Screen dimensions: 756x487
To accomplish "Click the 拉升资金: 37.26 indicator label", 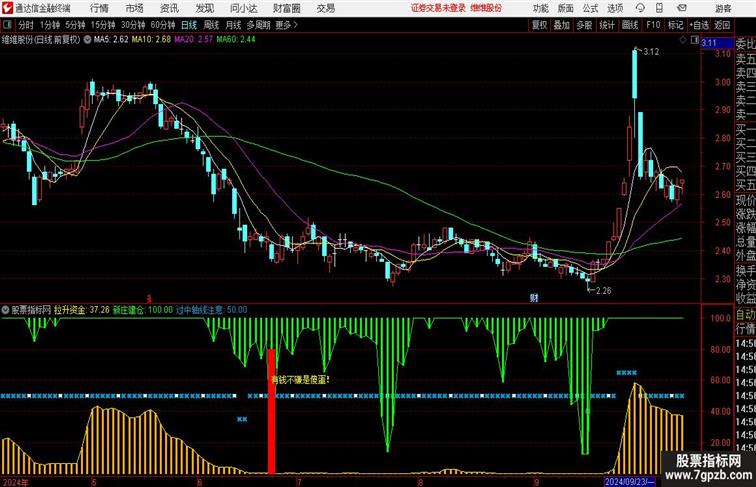I will (81, 310).
